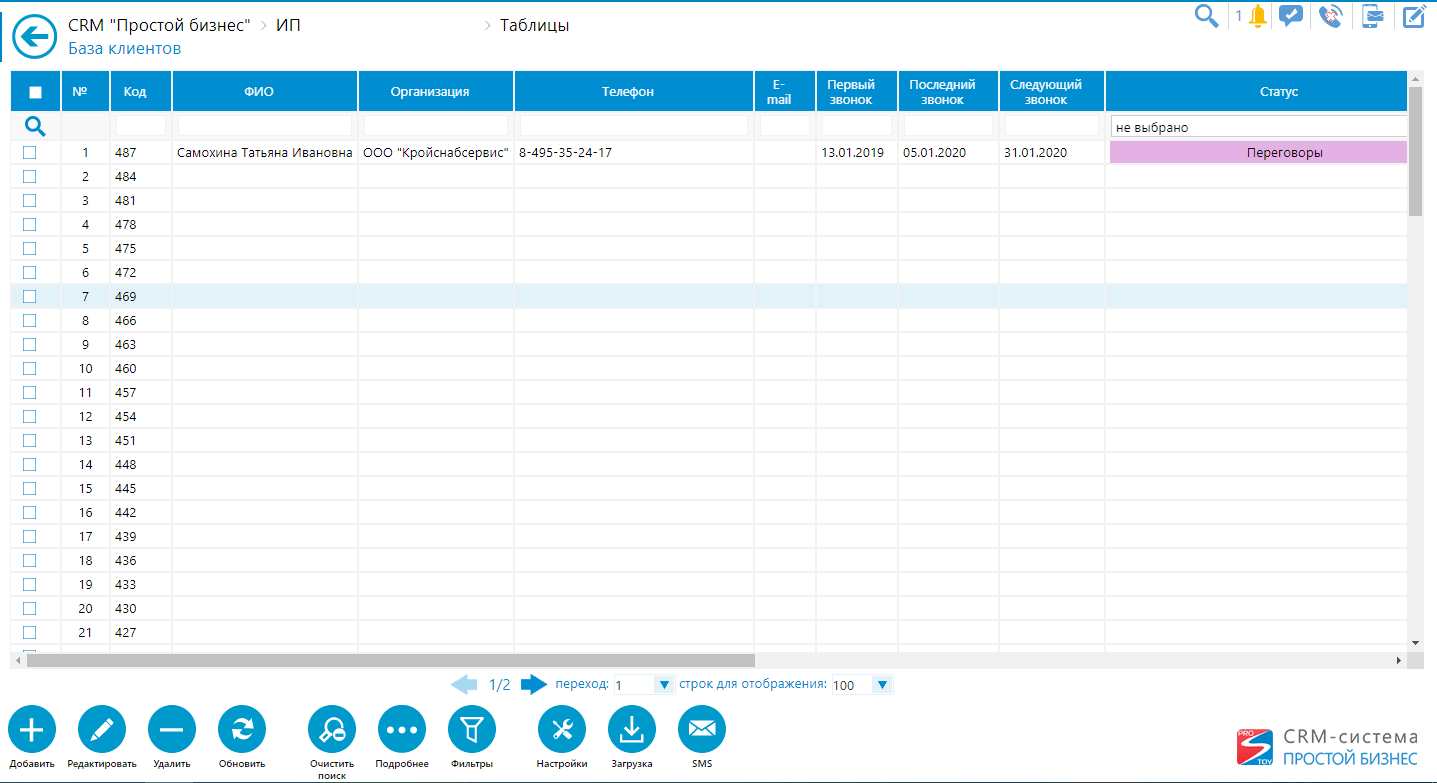
Task: Open Настройки tools icon
Action: click(x=562, y=730)
